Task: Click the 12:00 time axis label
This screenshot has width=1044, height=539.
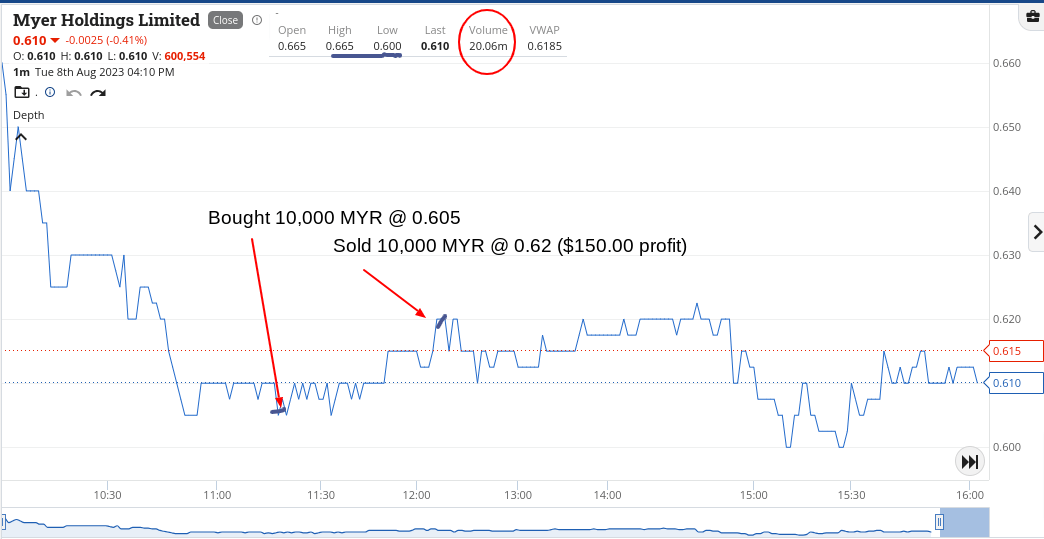Action: click(416, 495)
